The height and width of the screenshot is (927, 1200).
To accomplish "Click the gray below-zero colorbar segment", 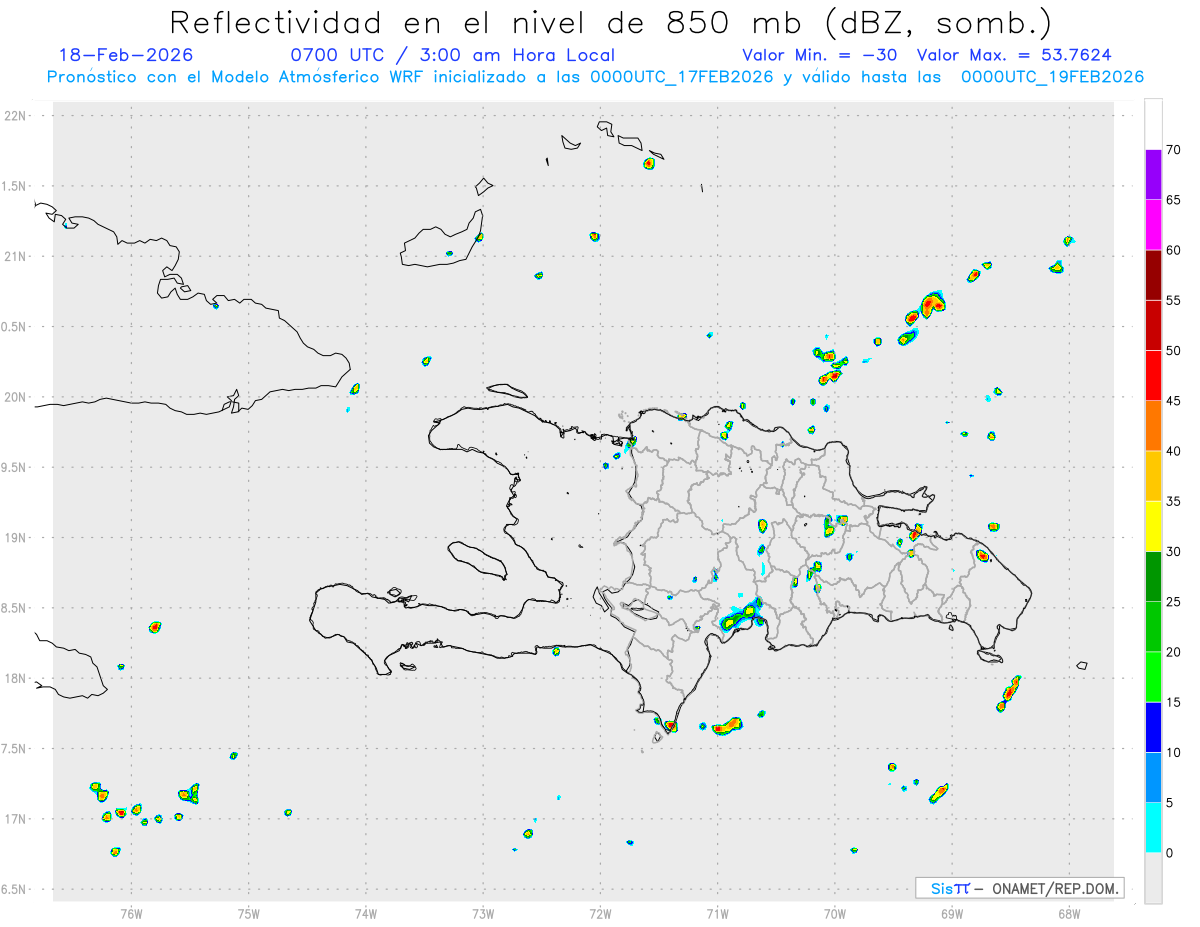I will click(x=1153, y=877).
